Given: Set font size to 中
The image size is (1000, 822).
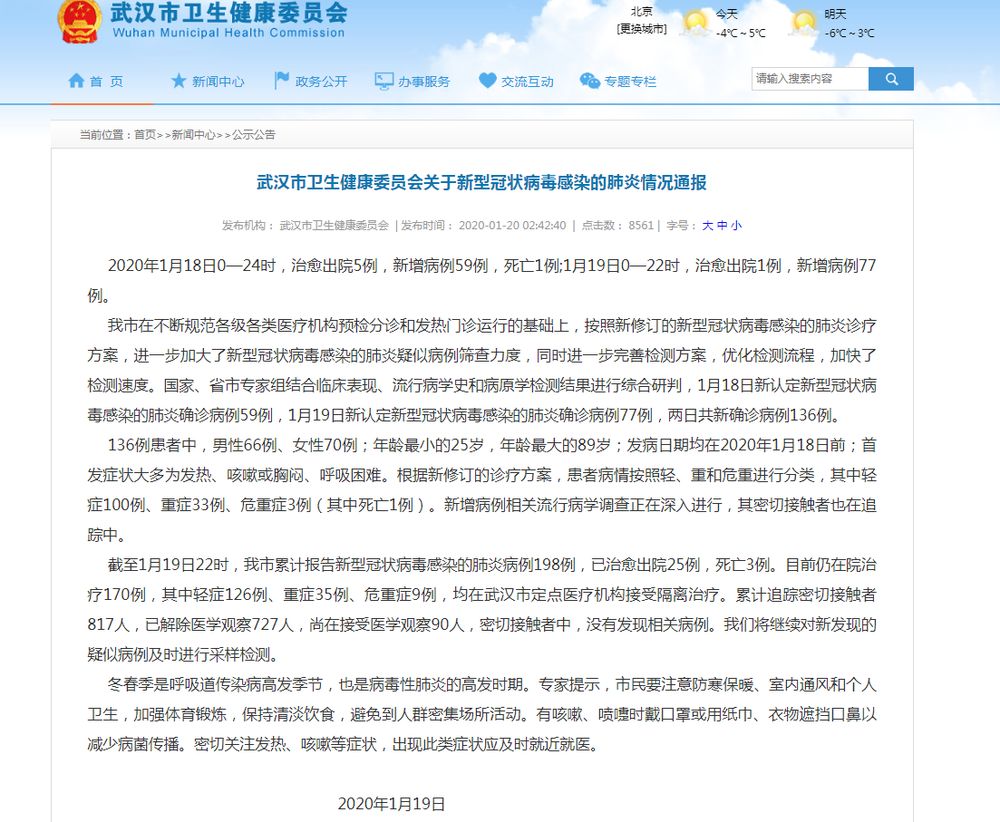Looking at the screenshot, I should pos(722,226).
